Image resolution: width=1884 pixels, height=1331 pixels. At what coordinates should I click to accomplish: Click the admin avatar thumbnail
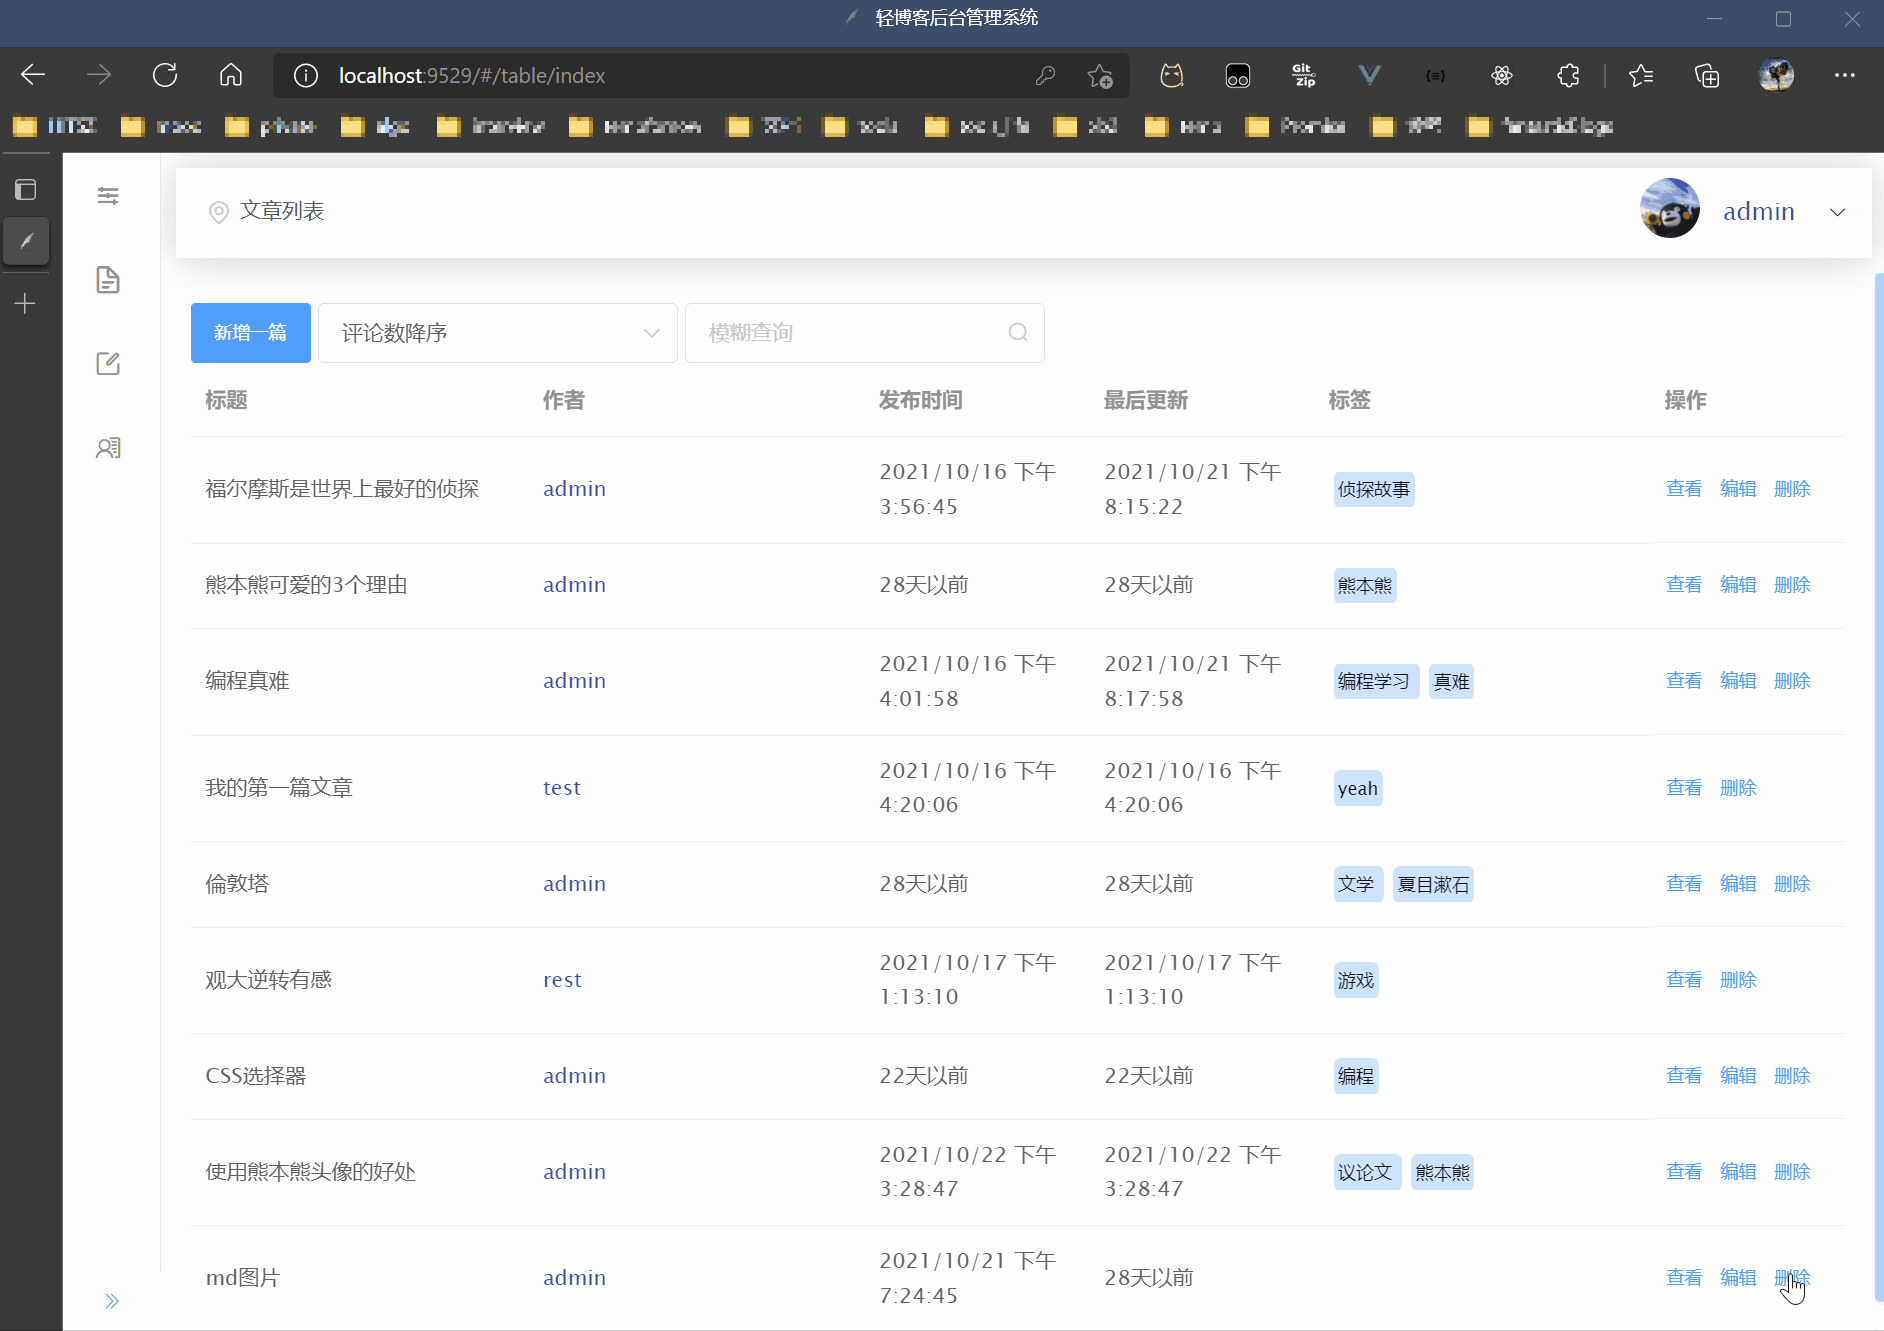tap(1670, 209)
